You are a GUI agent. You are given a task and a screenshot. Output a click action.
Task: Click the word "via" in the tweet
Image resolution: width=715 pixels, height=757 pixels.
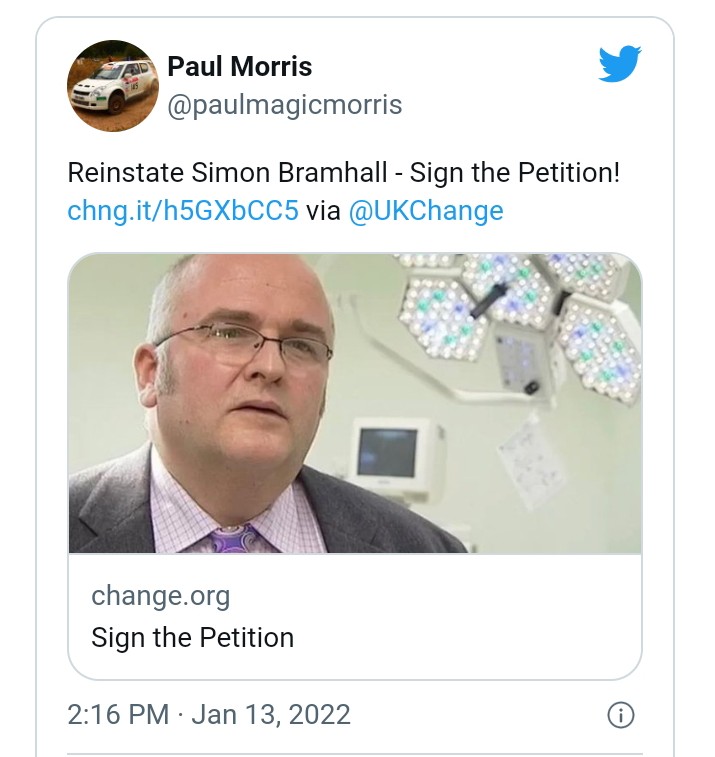(x=323, y=211)
